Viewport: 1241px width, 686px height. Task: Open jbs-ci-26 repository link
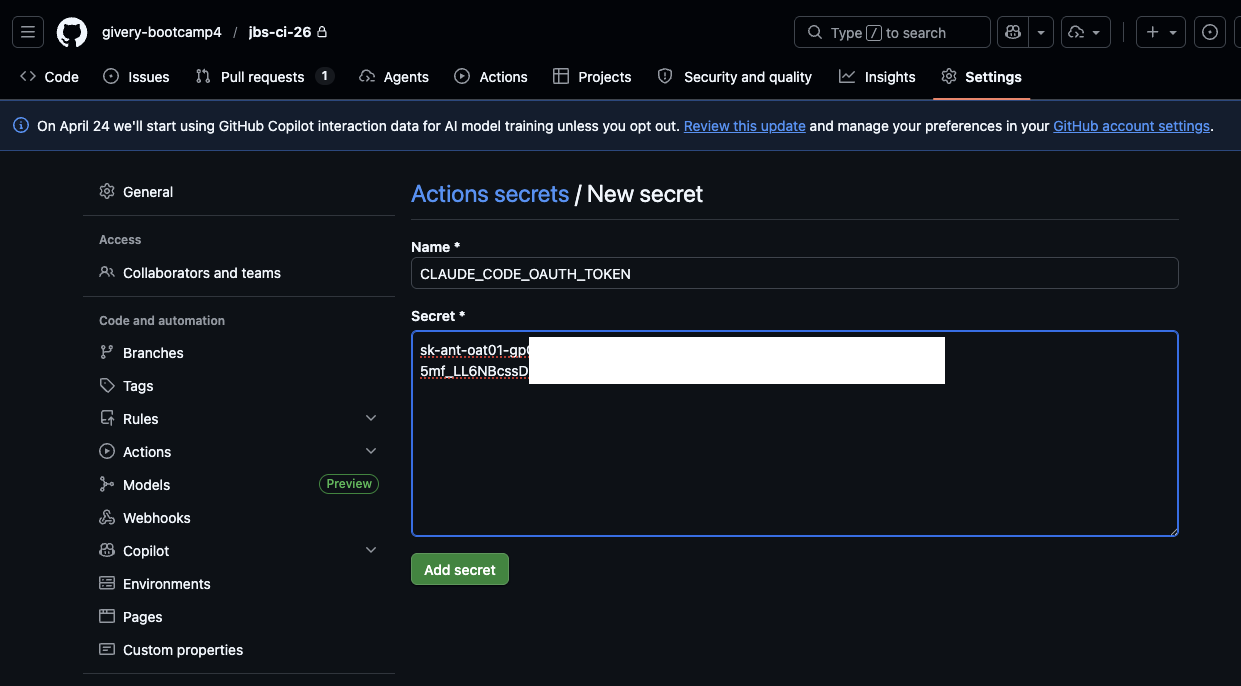coord(280,32)
